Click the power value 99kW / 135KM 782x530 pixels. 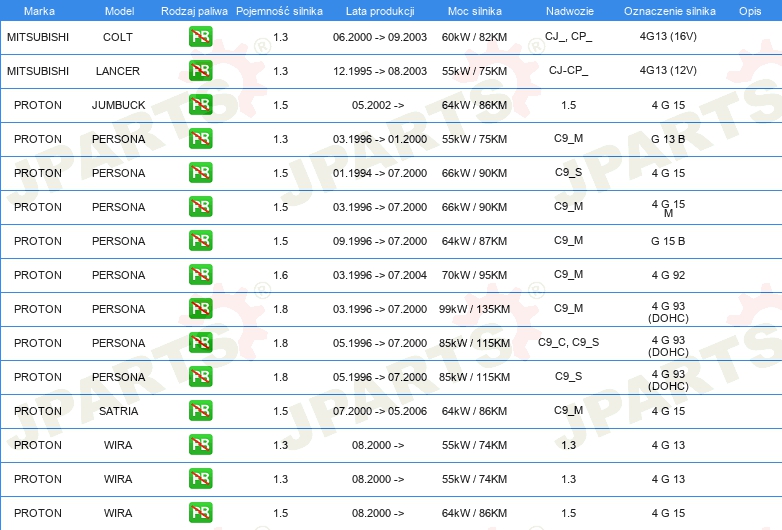[474, 309]
